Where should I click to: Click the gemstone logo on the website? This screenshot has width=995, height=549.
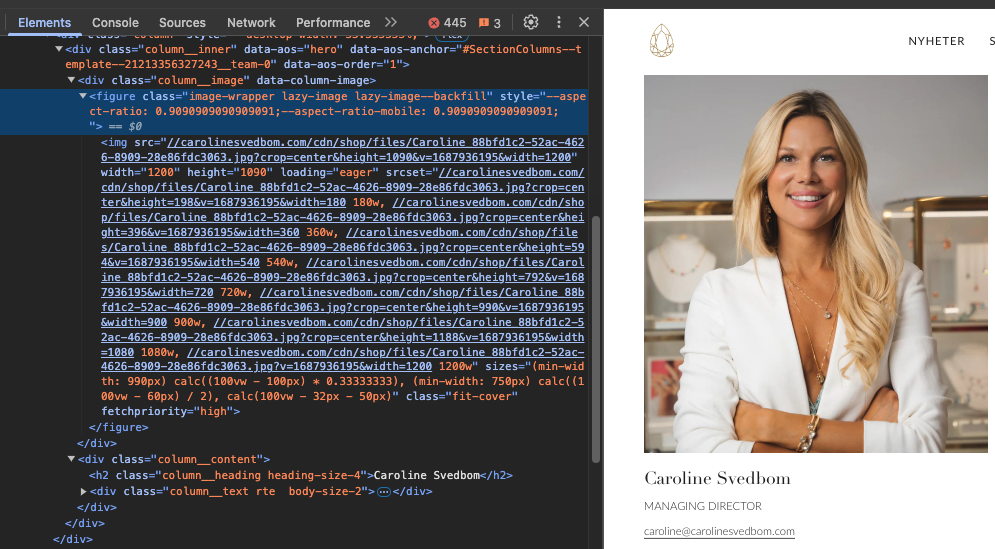pyautogui.click(x=661, y=41)
